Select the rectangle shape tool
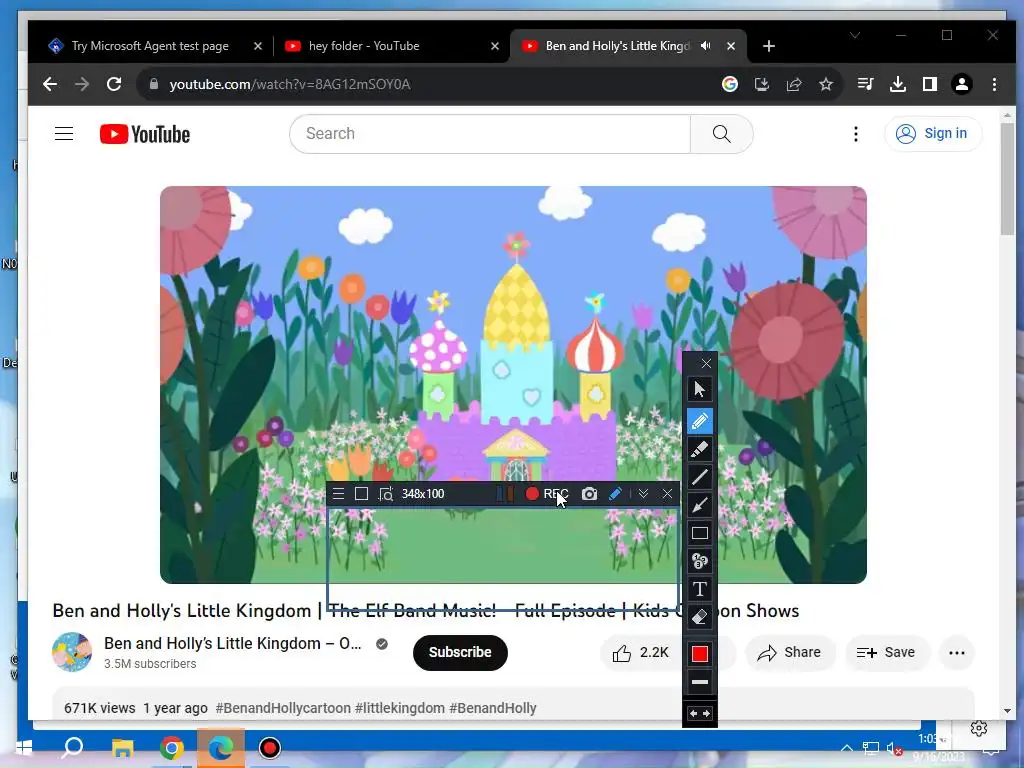The width and height of the screenshot is (1024, 768). 699,533
